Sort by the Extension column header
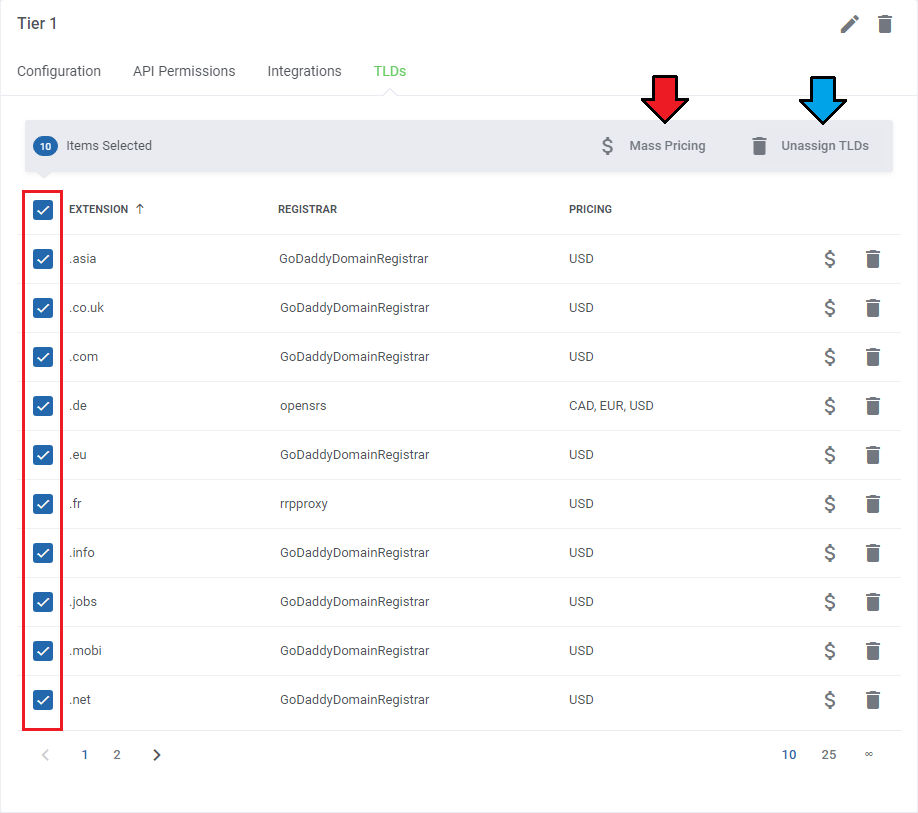 pyautogui.click(x=106, y=209)
